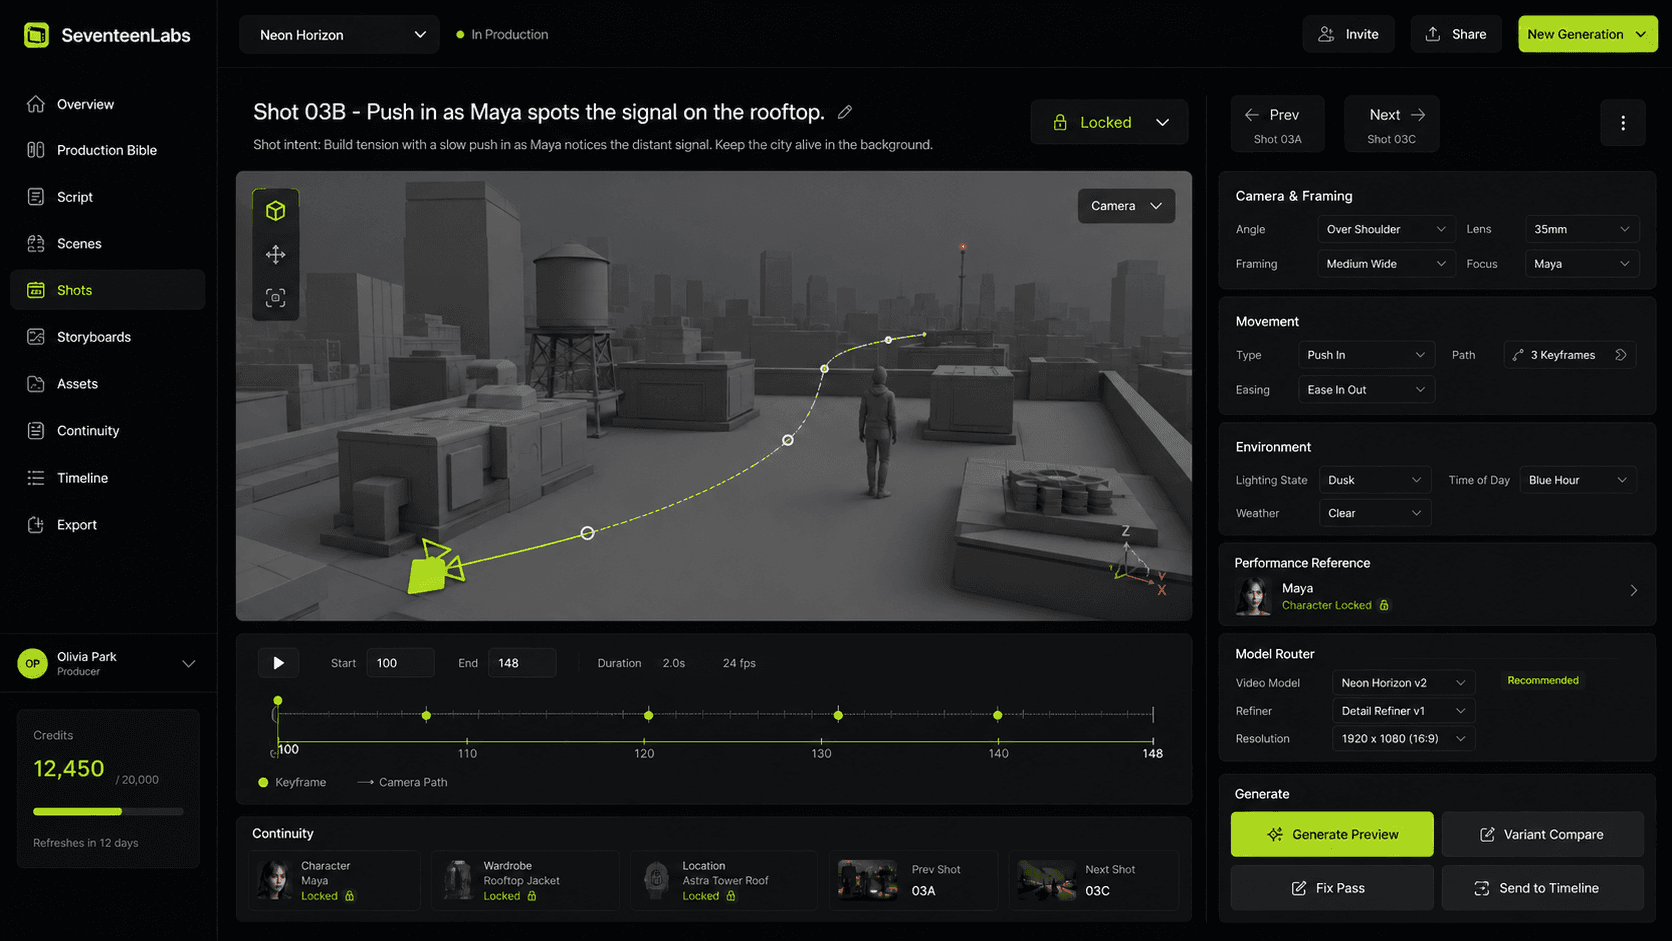Click the Share button
1672x941 pixels.
[1456, 34]
